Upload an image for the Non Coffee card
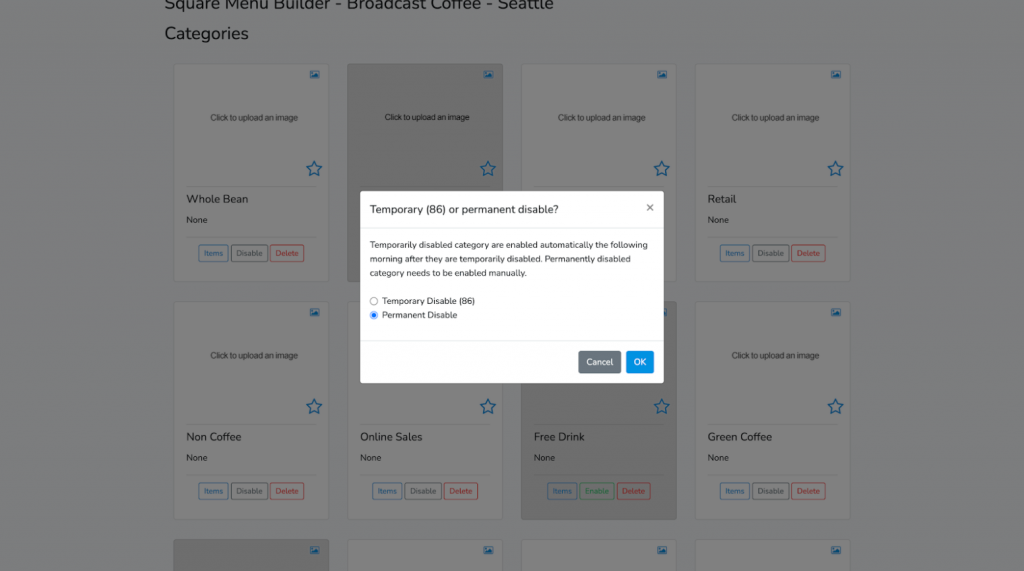 (x=254, y=355)
